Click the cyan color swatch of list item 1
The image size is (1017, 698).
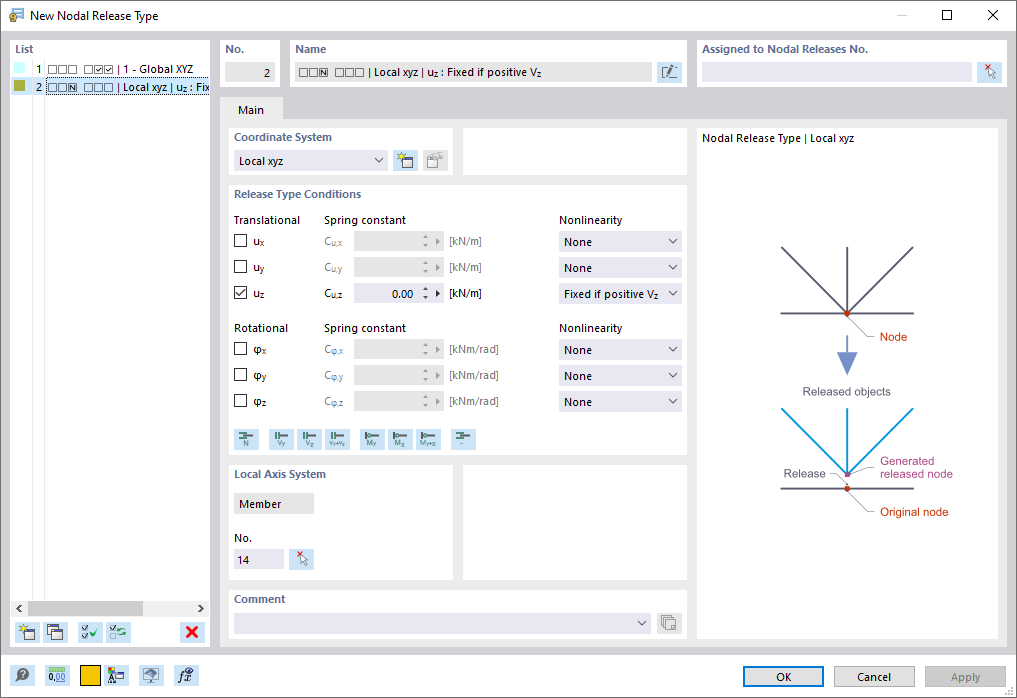(19, 68)
